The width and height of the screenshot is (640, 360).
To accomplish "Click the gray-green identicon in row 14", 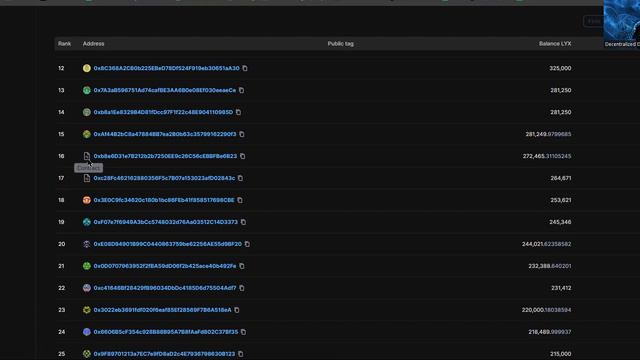I will pos(87,112).
